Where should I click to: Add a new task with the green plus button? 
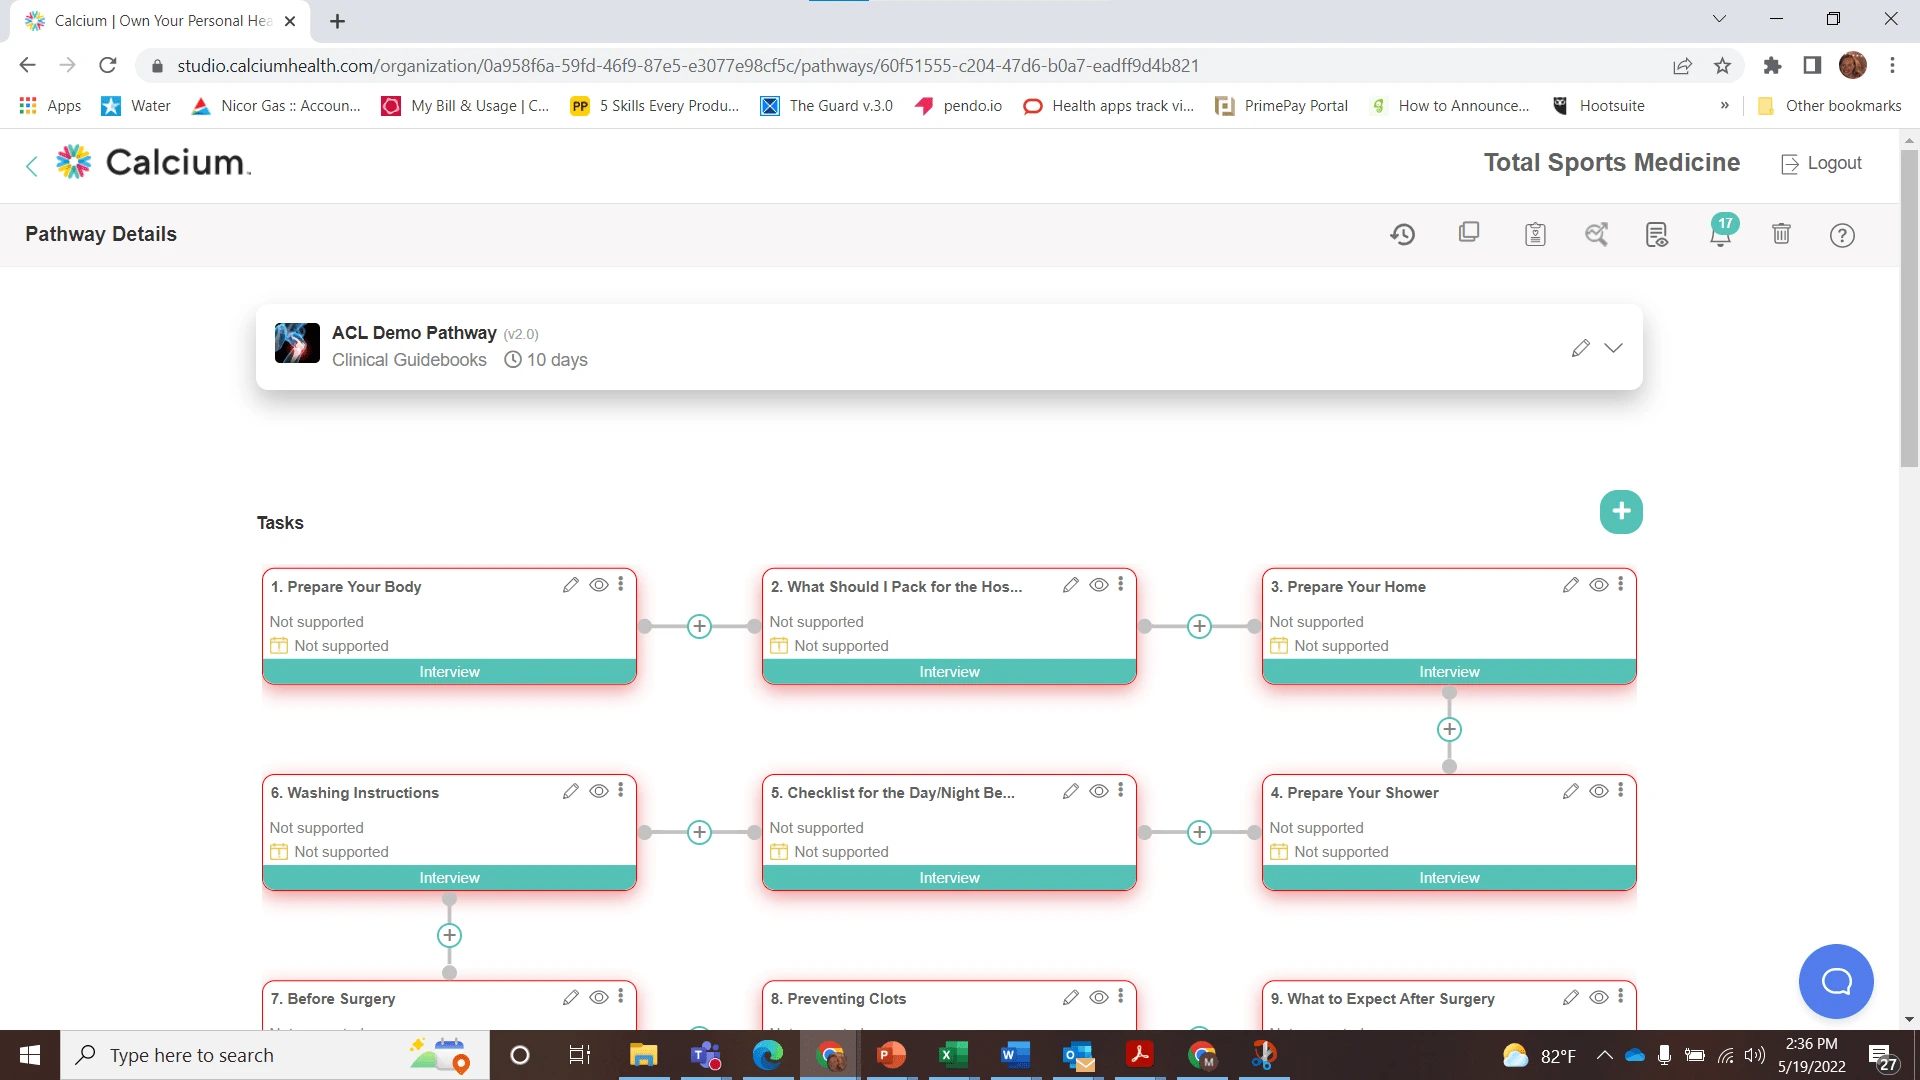tap(1621, 511)
